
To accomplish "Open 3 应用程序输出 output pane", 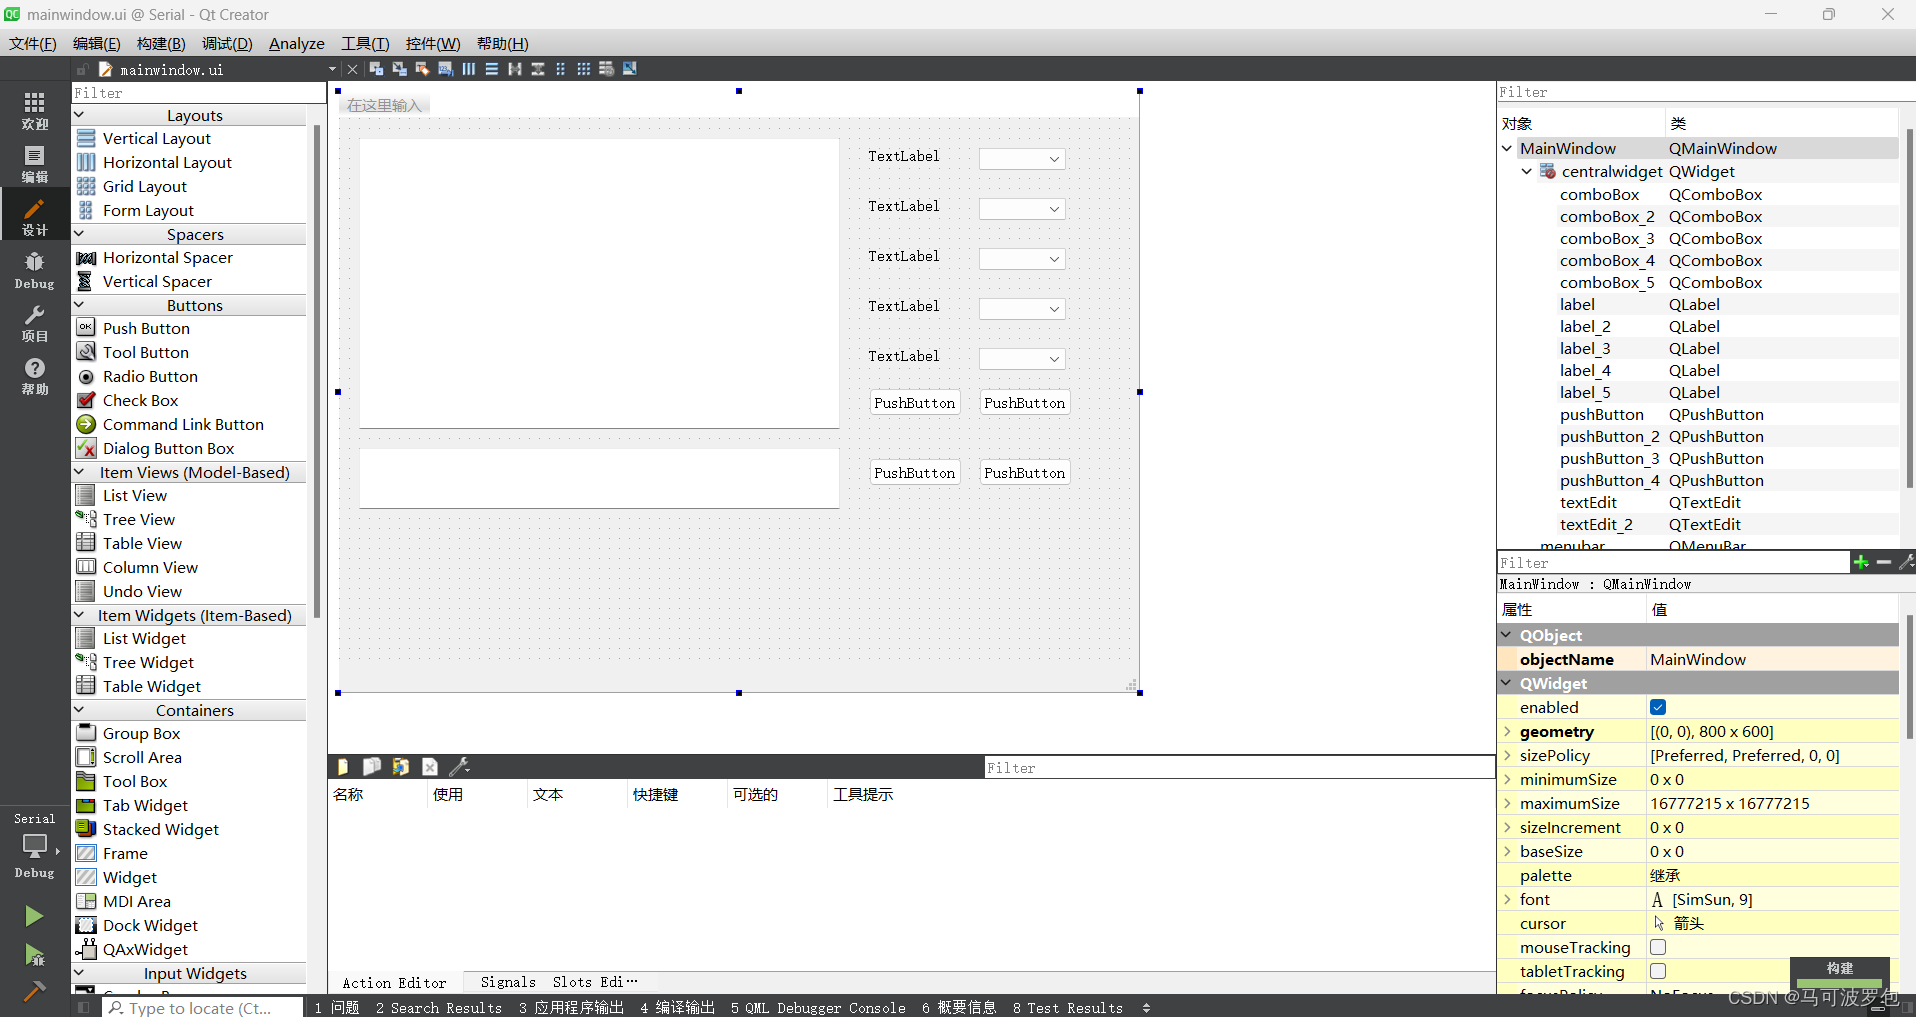I will tap(571, 1007).
